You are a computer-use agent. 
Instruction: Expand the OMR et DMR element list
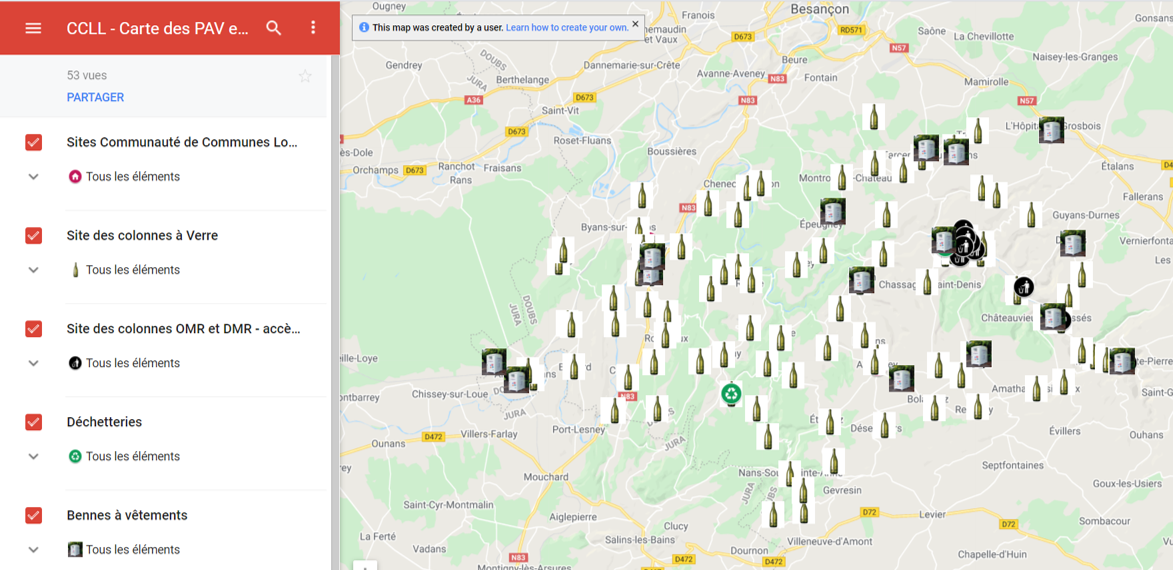tap(33, 363)
